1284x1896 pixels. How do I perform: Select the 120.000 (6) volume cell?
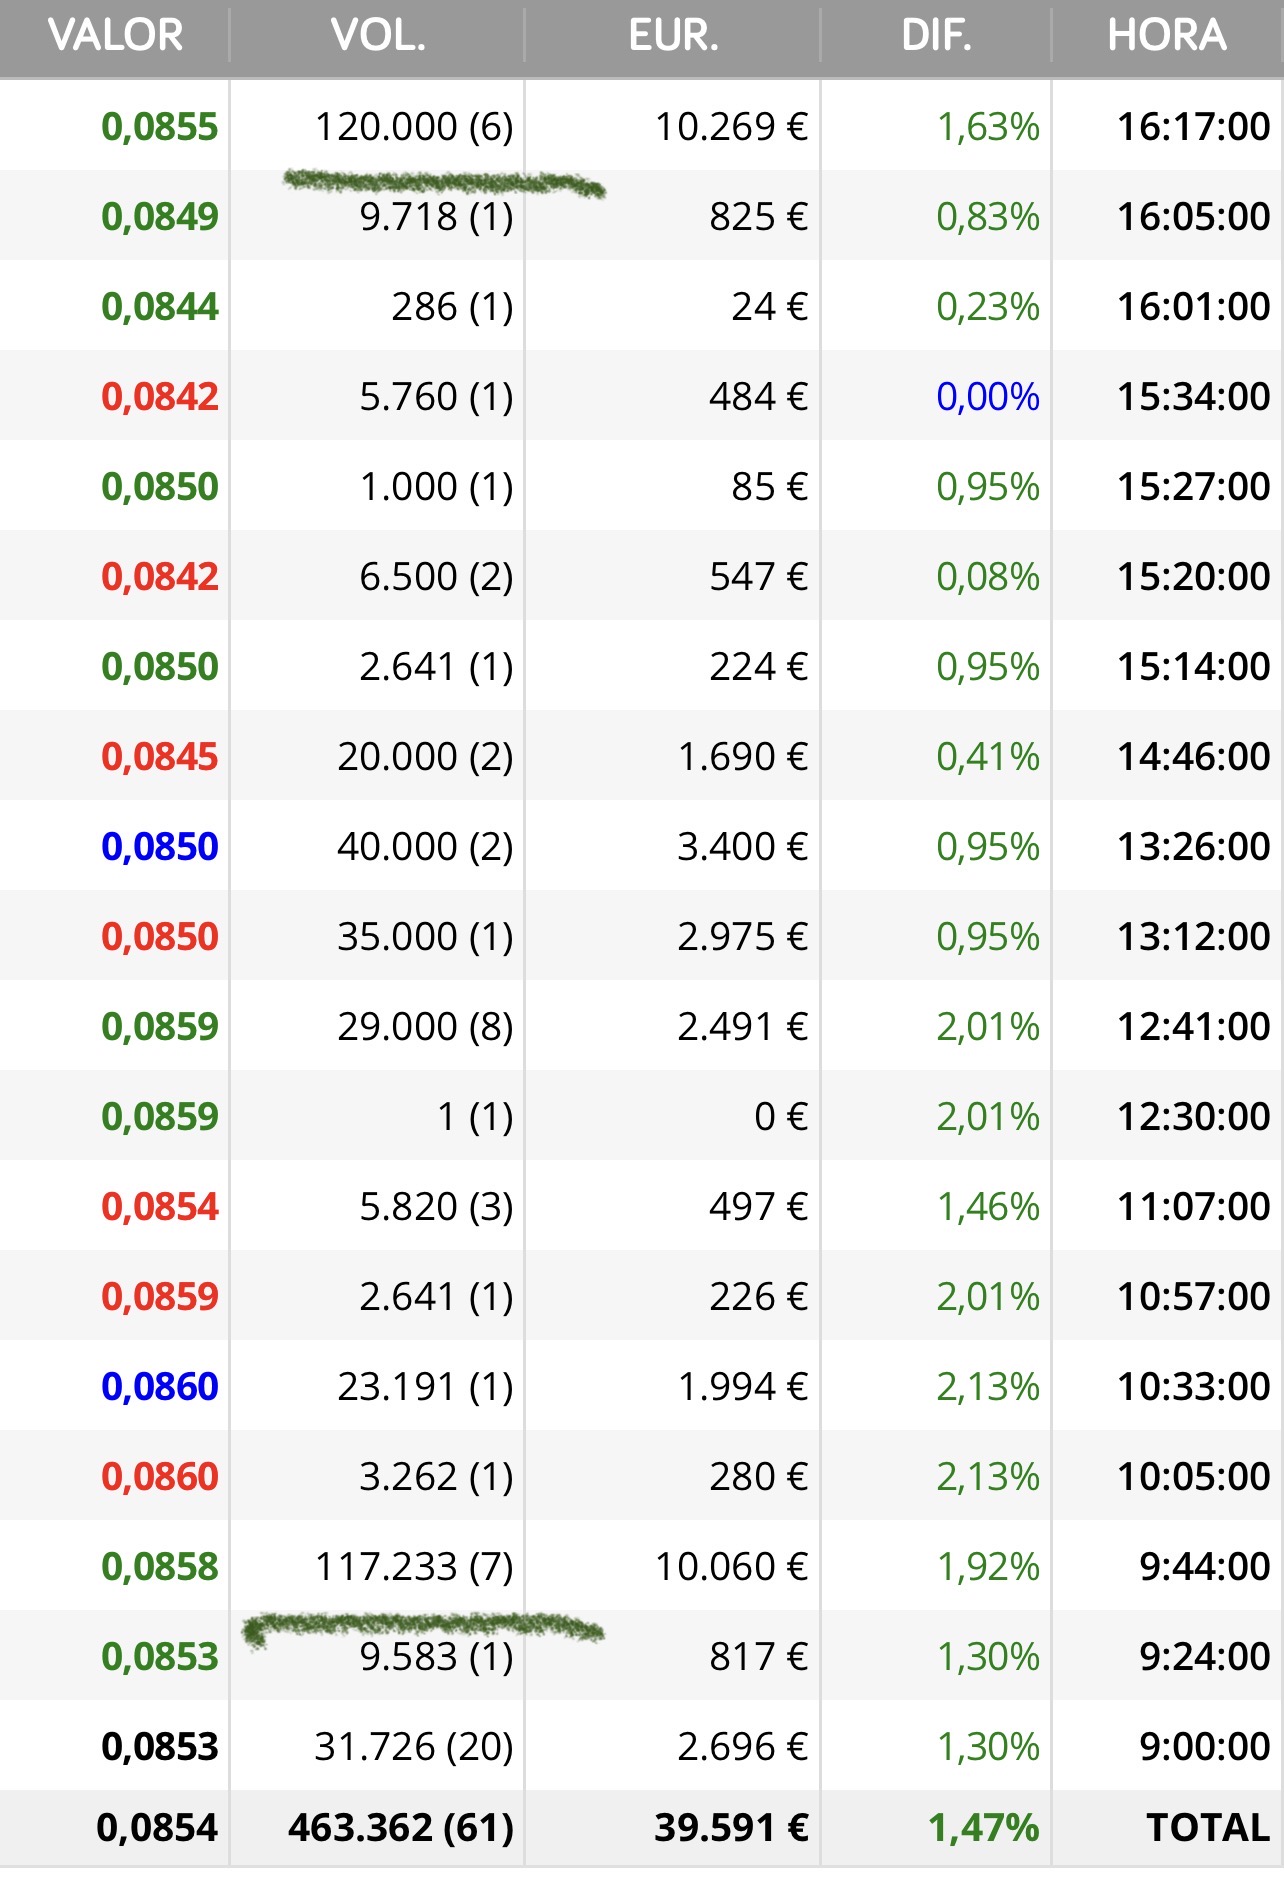coord(414,127)
